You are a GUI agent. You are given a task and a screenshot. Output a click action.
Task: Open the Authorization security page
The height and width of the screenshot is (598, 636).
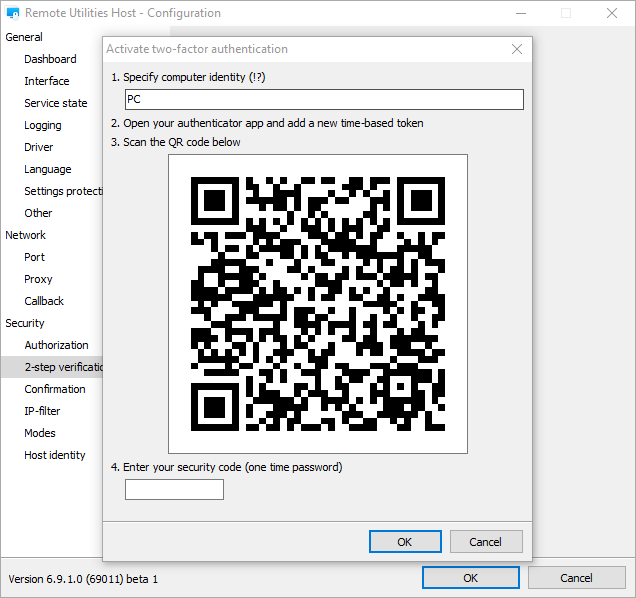pos(56,345)
